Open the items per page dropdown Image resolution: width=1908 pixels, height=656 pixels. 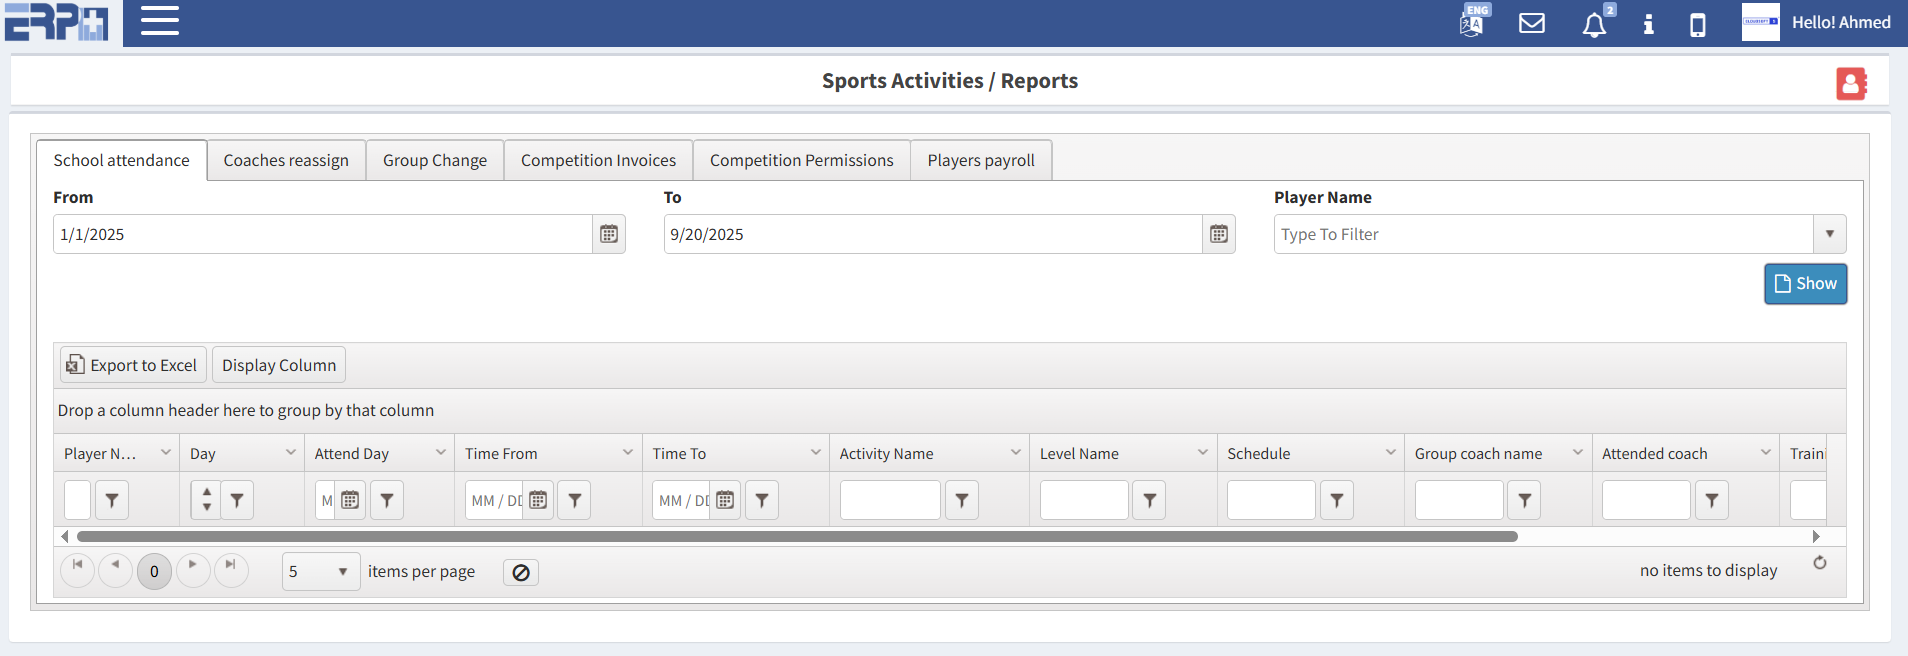pos(342,572)
